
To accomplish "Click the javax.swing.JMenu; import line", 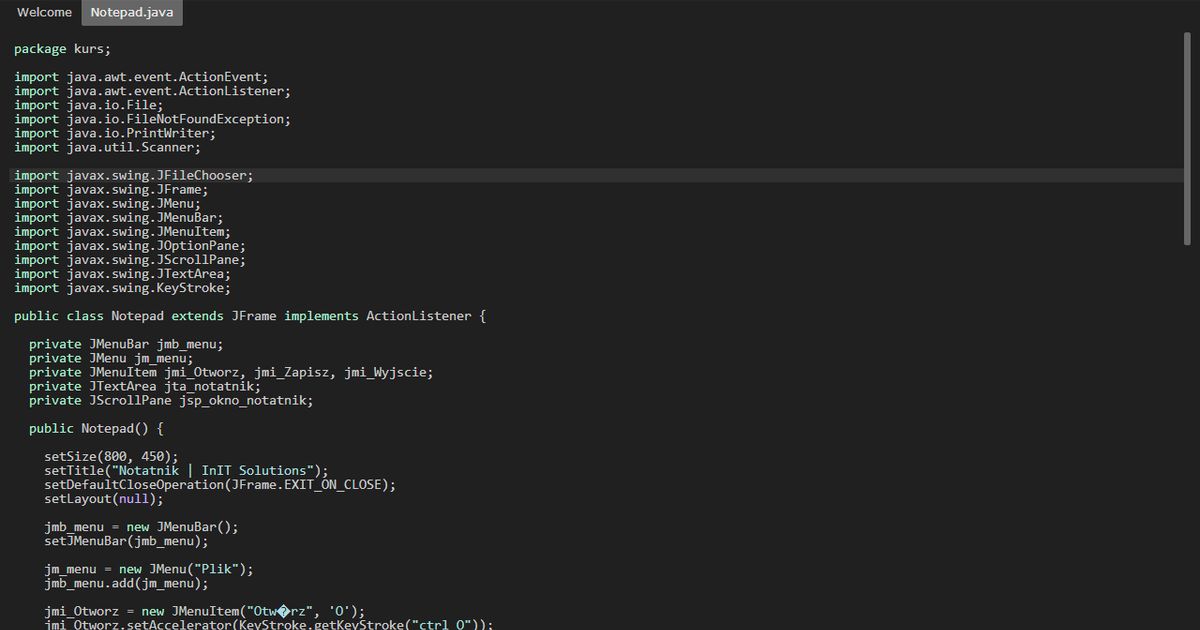I will (107, 203).
